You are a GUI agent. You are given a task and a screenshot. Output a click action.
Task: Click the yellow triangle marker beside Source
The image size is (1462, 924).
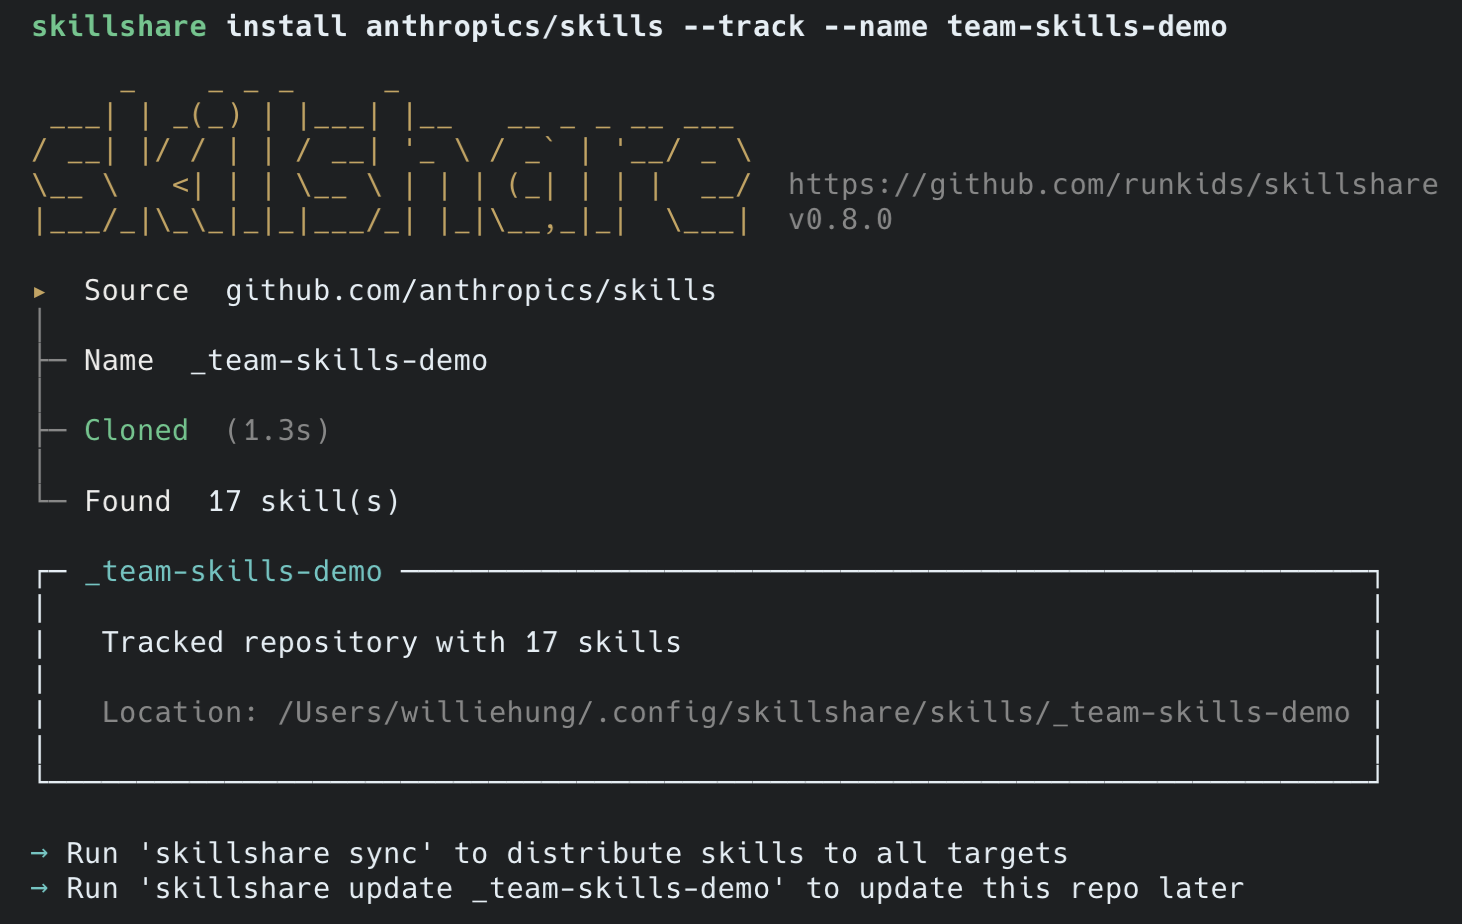coord(39,292)
